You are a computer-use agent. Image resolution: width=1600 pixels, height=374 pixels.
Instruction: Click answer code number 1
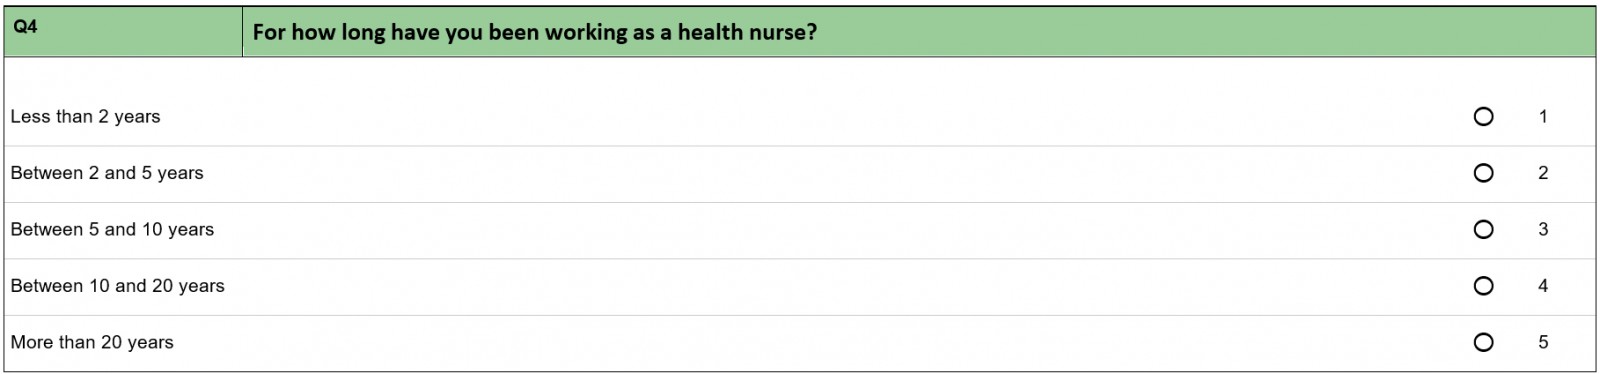(x=1543, y=117)
